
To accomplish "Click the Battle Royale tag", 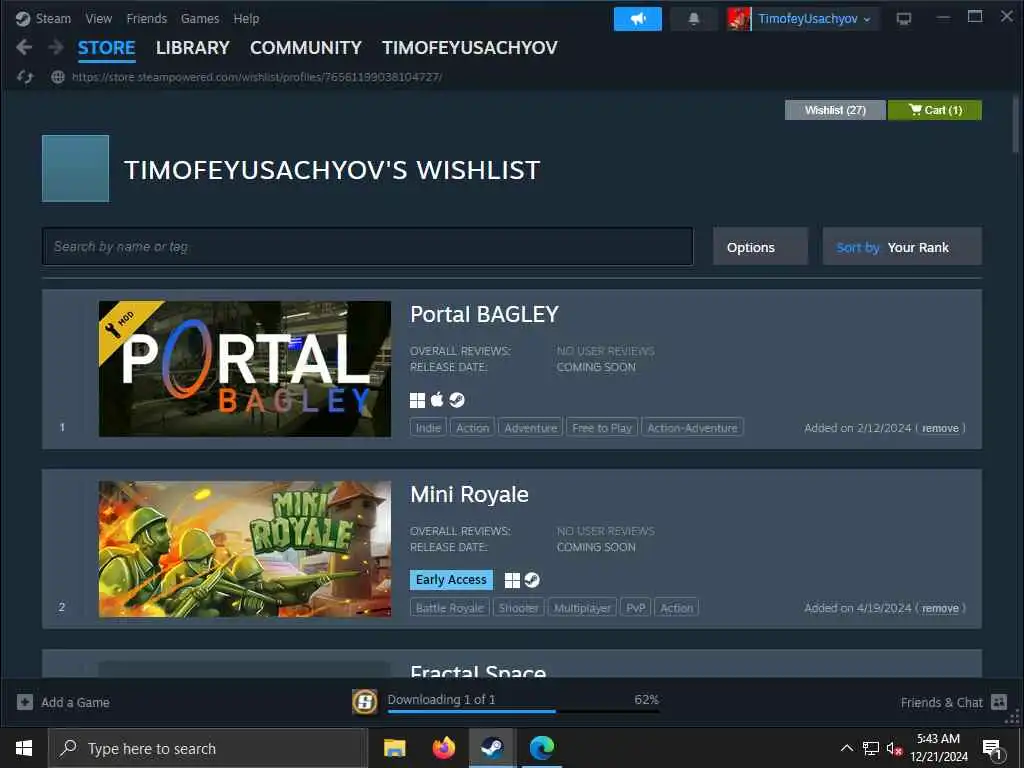I will coord(449,608).
